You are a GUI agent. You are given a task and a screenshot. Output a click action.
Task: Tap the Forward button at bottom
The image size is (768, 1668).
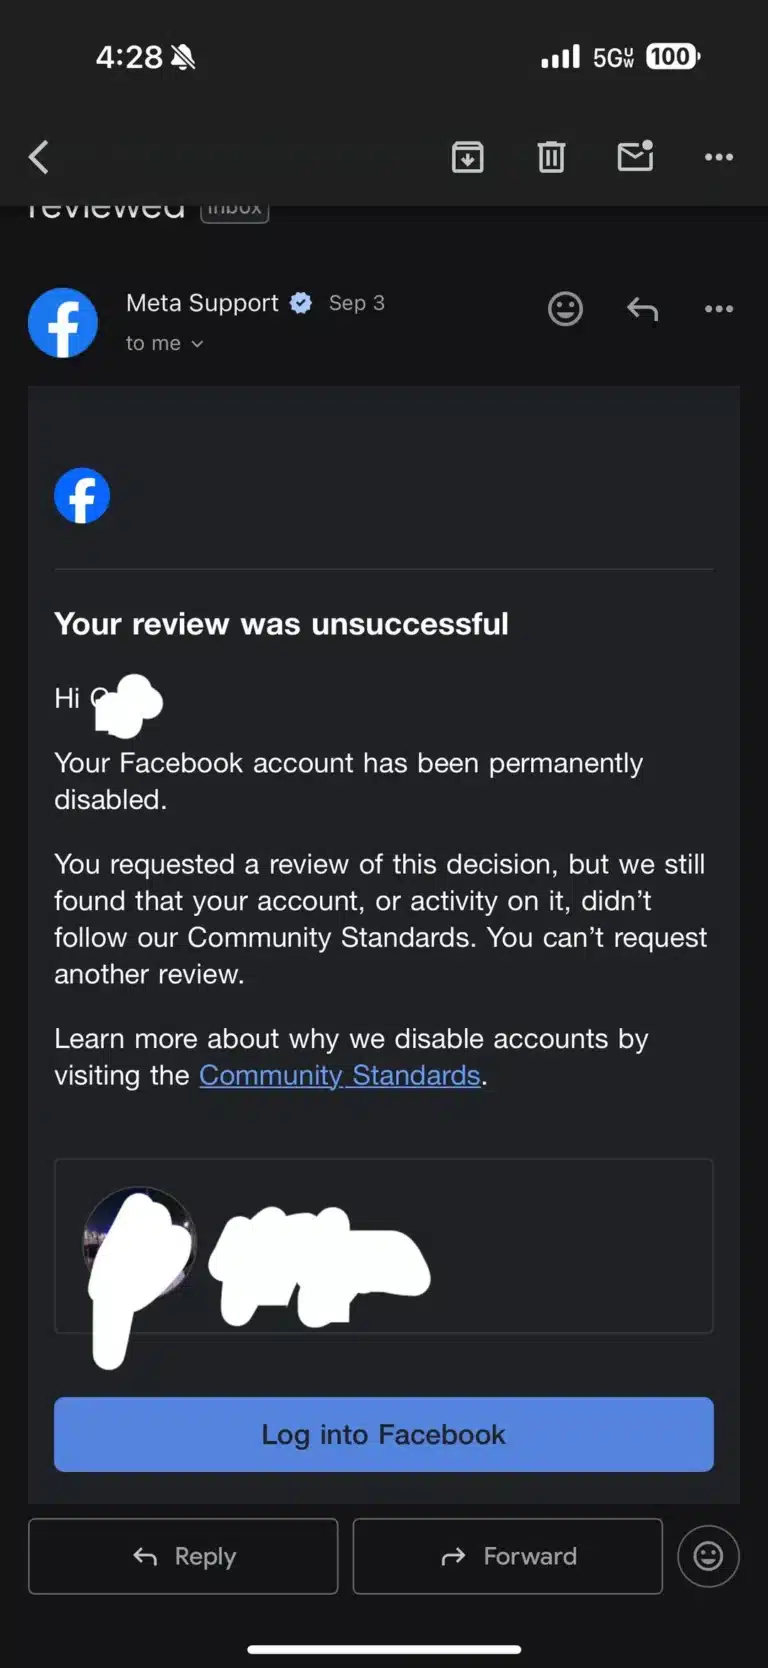508,1556
